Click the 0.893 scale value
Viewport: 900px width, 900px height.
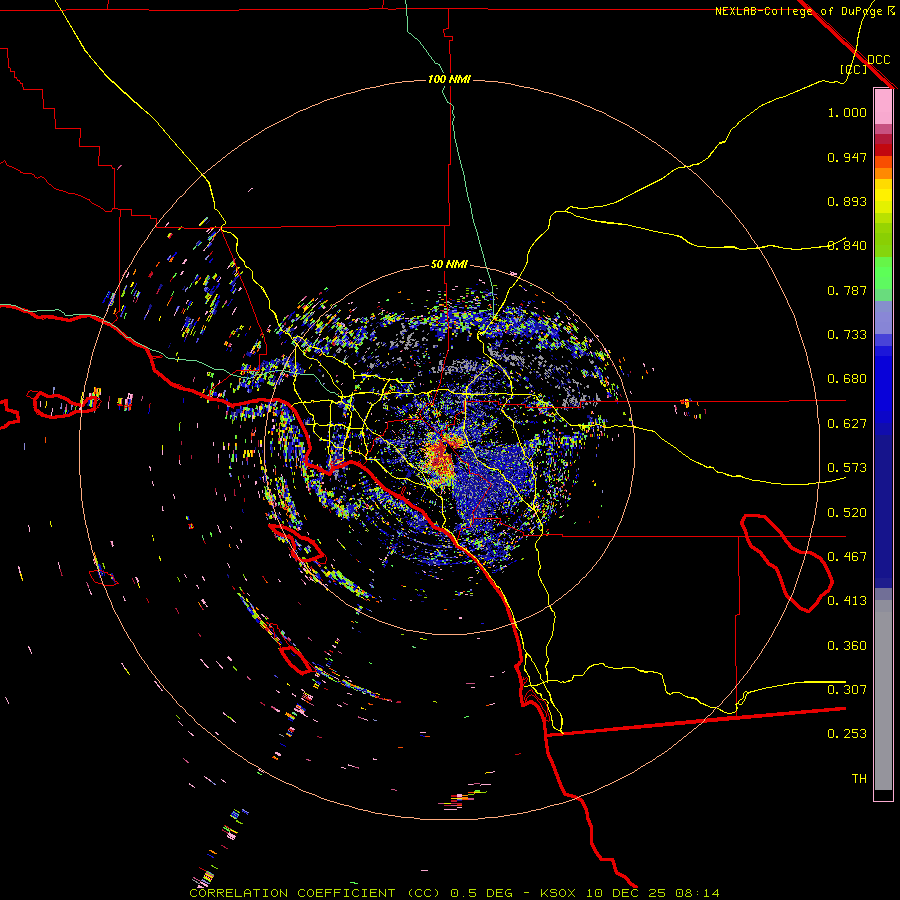click(847, 201)
